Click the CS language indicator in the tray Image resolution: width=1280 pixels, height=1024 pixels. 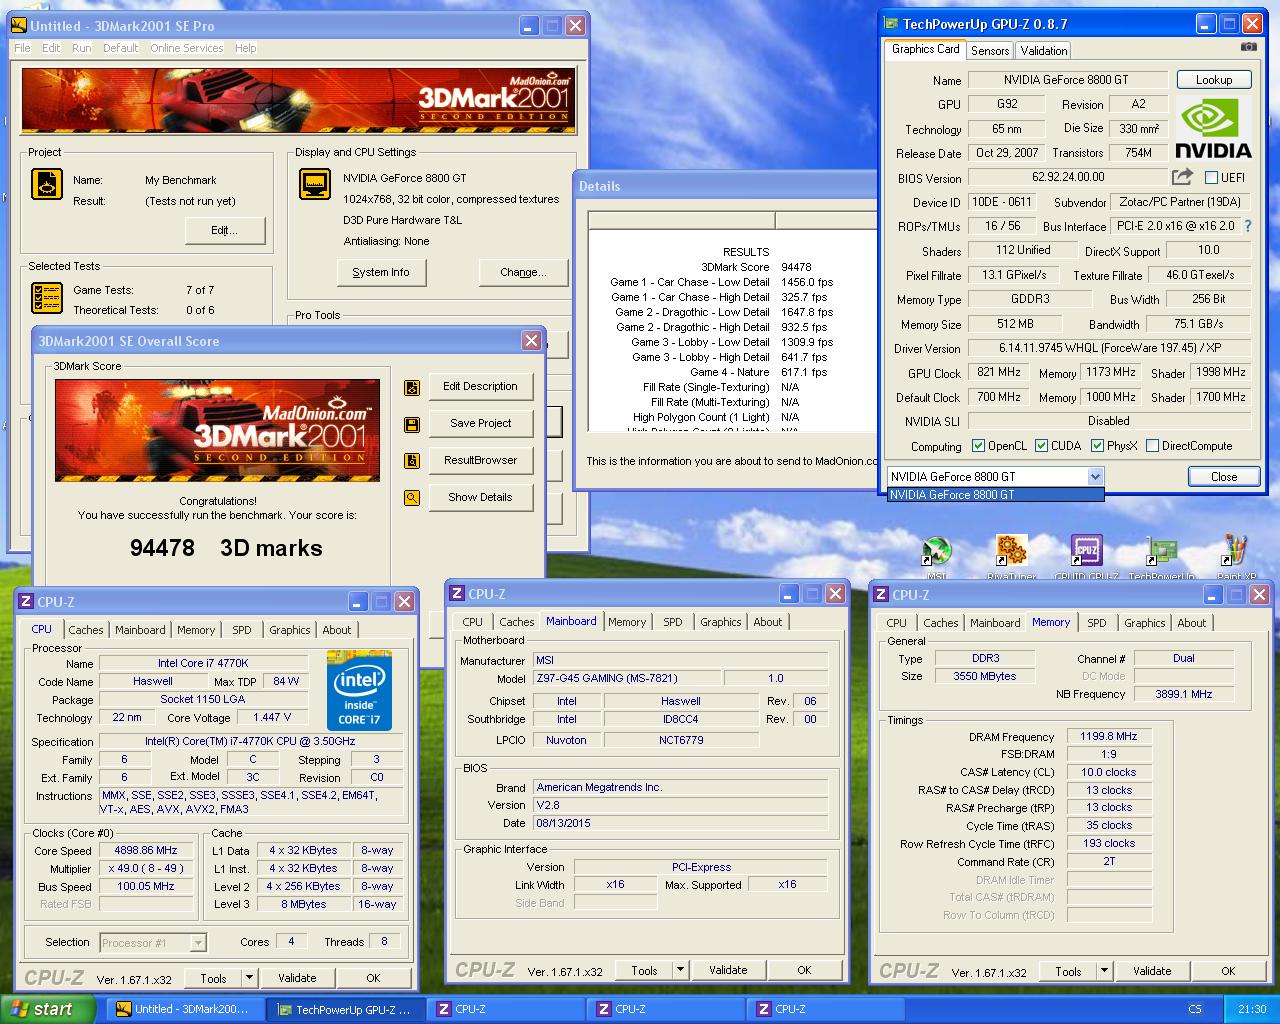pos(1195,1009)
